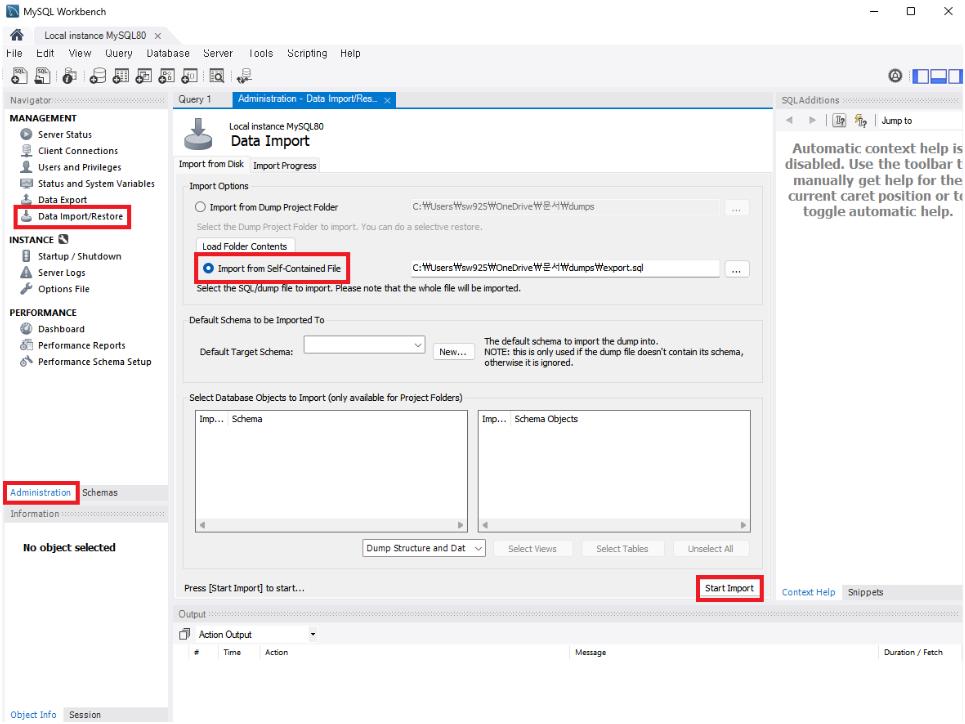The image size is (965, 724).
Task: Click the new SQL tab toolbar icon
Action: click(x=19, y=76)
